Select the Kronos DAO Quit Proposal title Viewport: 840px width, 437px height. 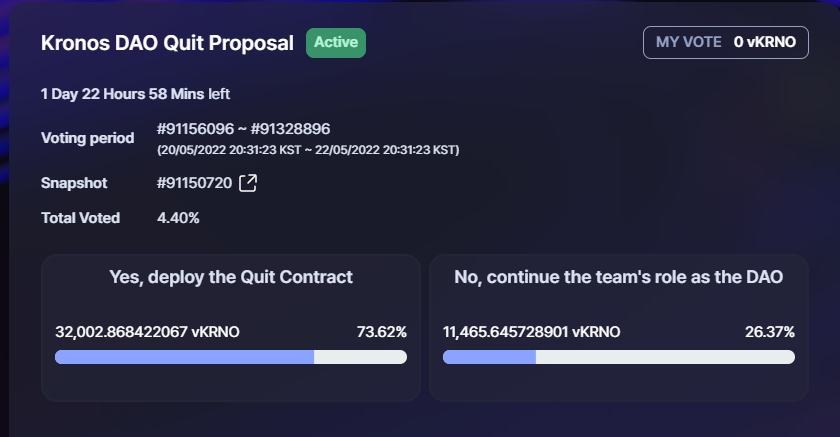167,43
